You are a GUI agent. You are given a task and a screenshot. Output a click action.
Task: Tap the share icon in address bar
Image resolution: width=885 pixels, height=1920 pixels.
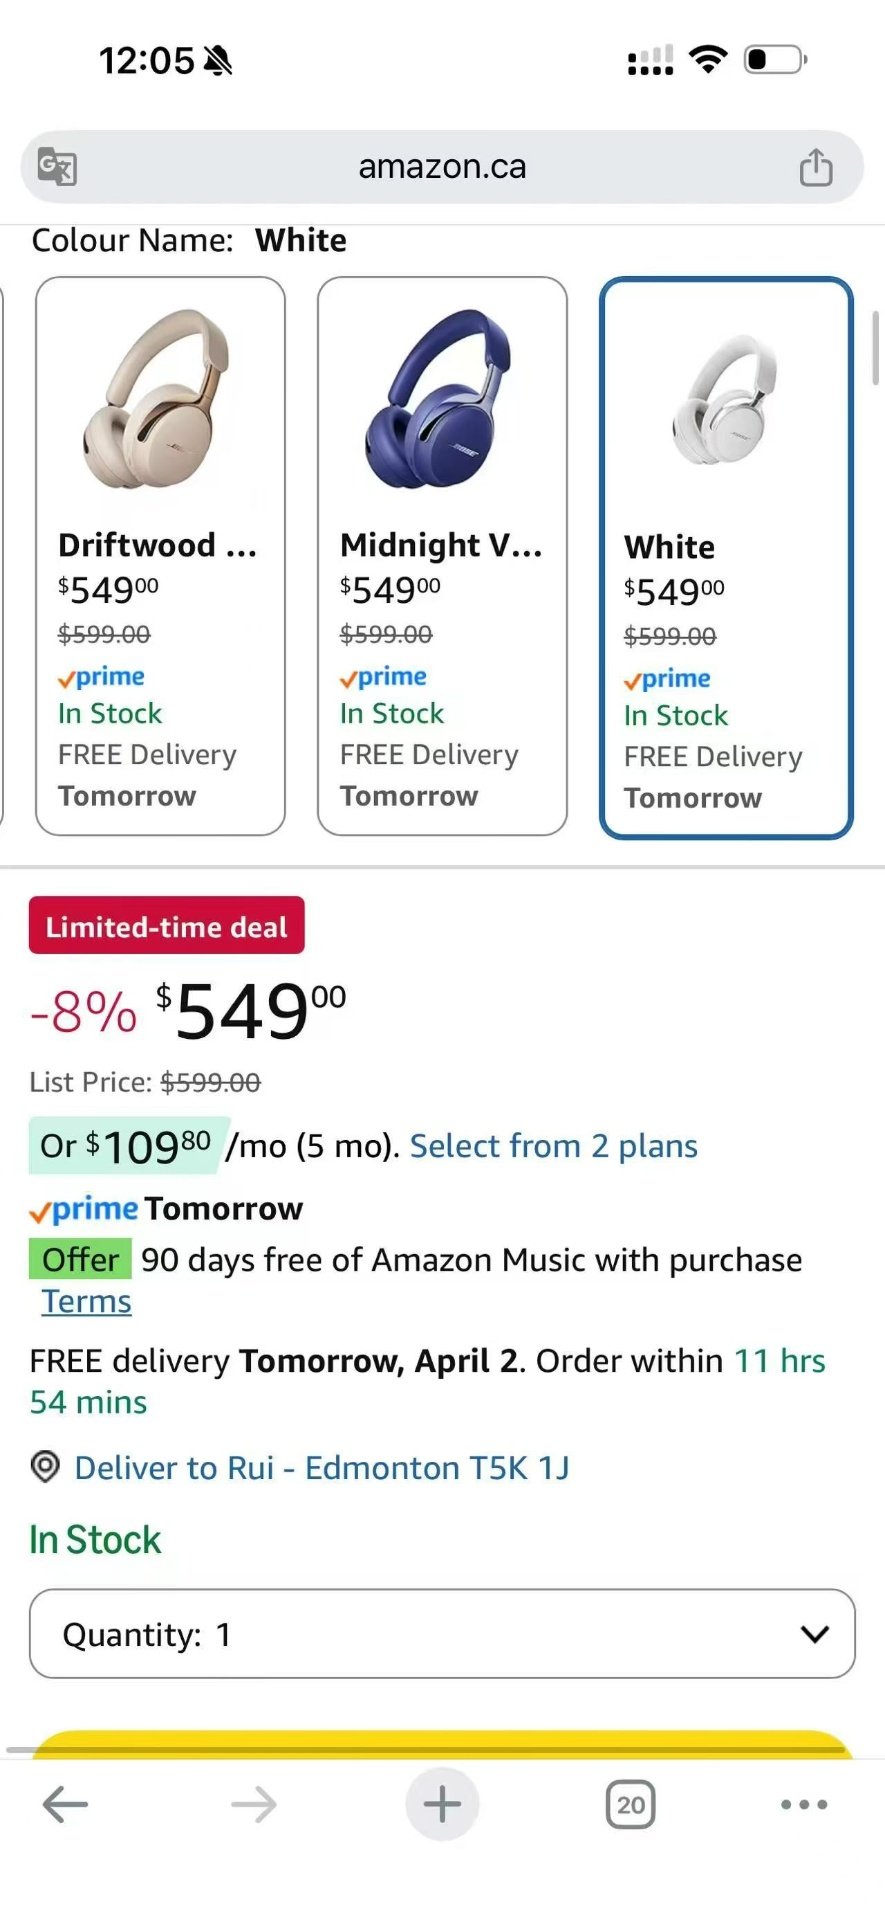pyautogui.click(x=815, y=167)
